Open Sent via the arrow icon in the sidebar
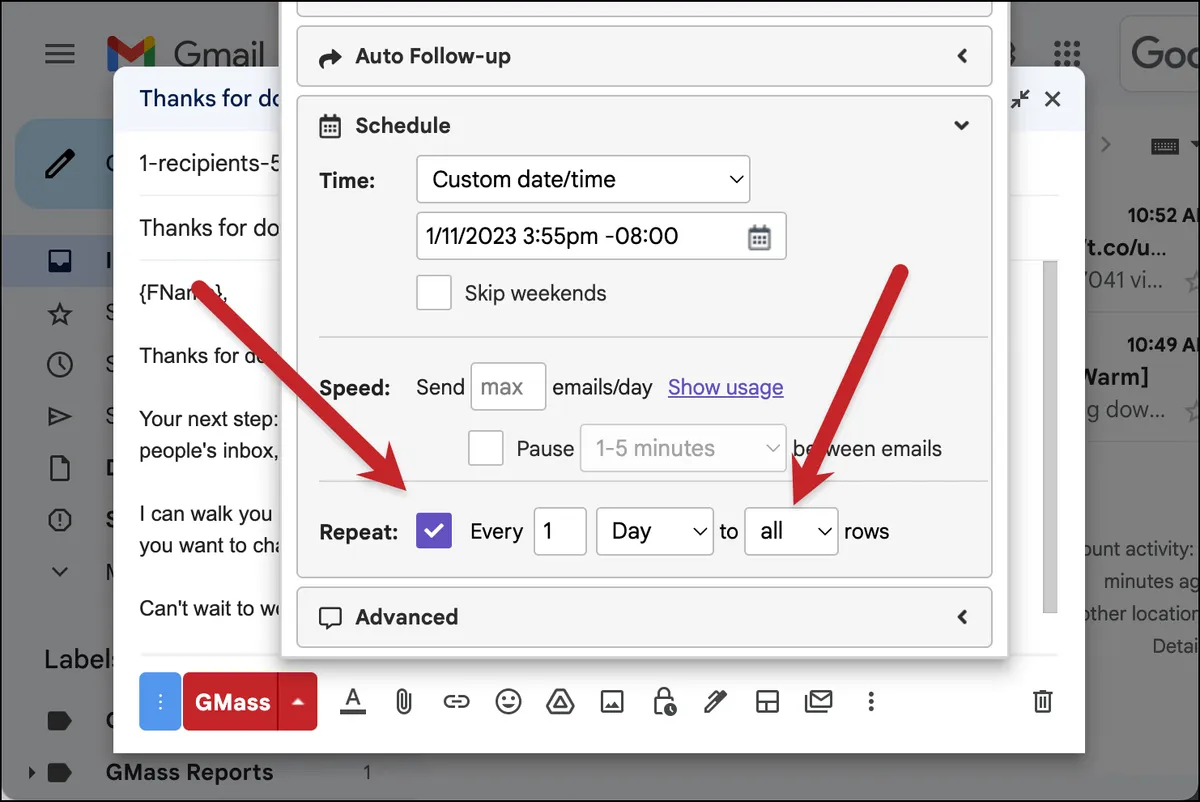The height and width of the screenshot is (802, 1200). (x=60, y=416)
